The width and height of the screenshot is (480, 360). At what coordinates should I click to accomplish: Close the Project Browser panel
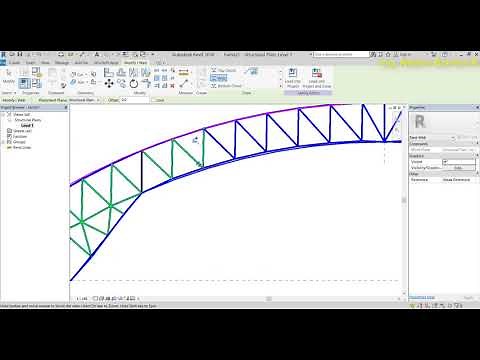click(66, 107)
